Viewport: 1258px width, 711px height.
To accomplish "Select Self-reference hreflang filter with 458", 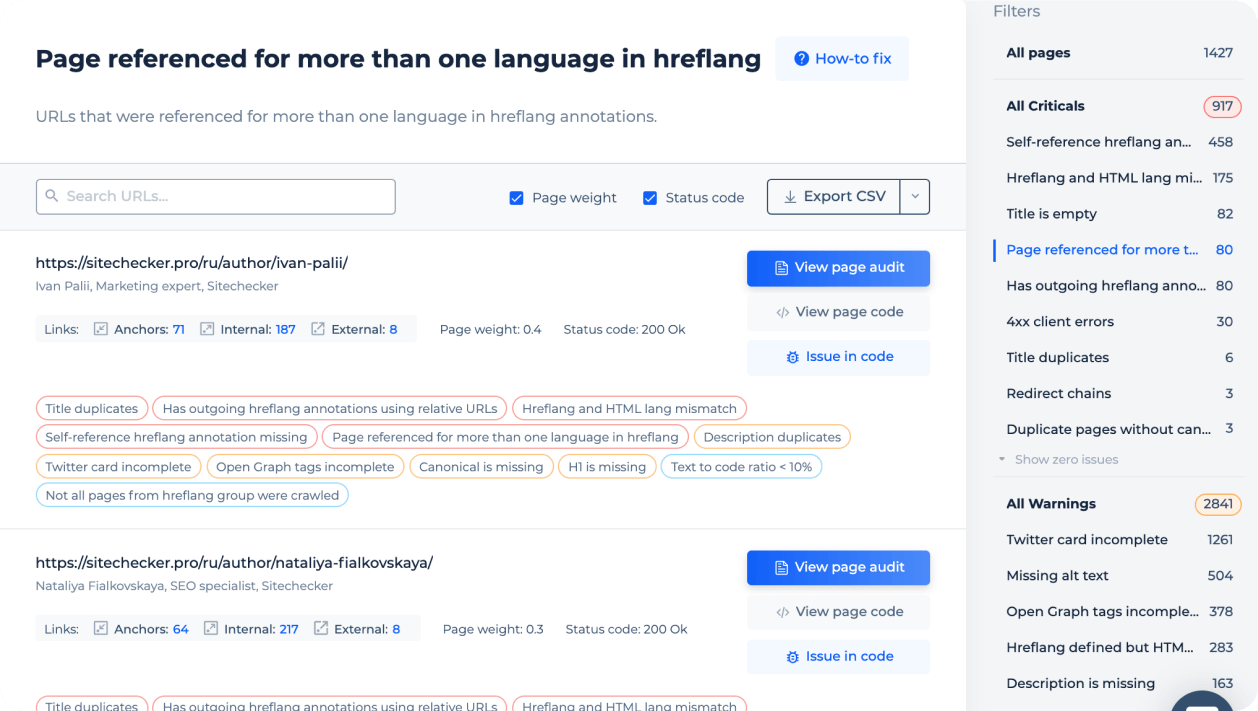I will tap(1119, 142).
